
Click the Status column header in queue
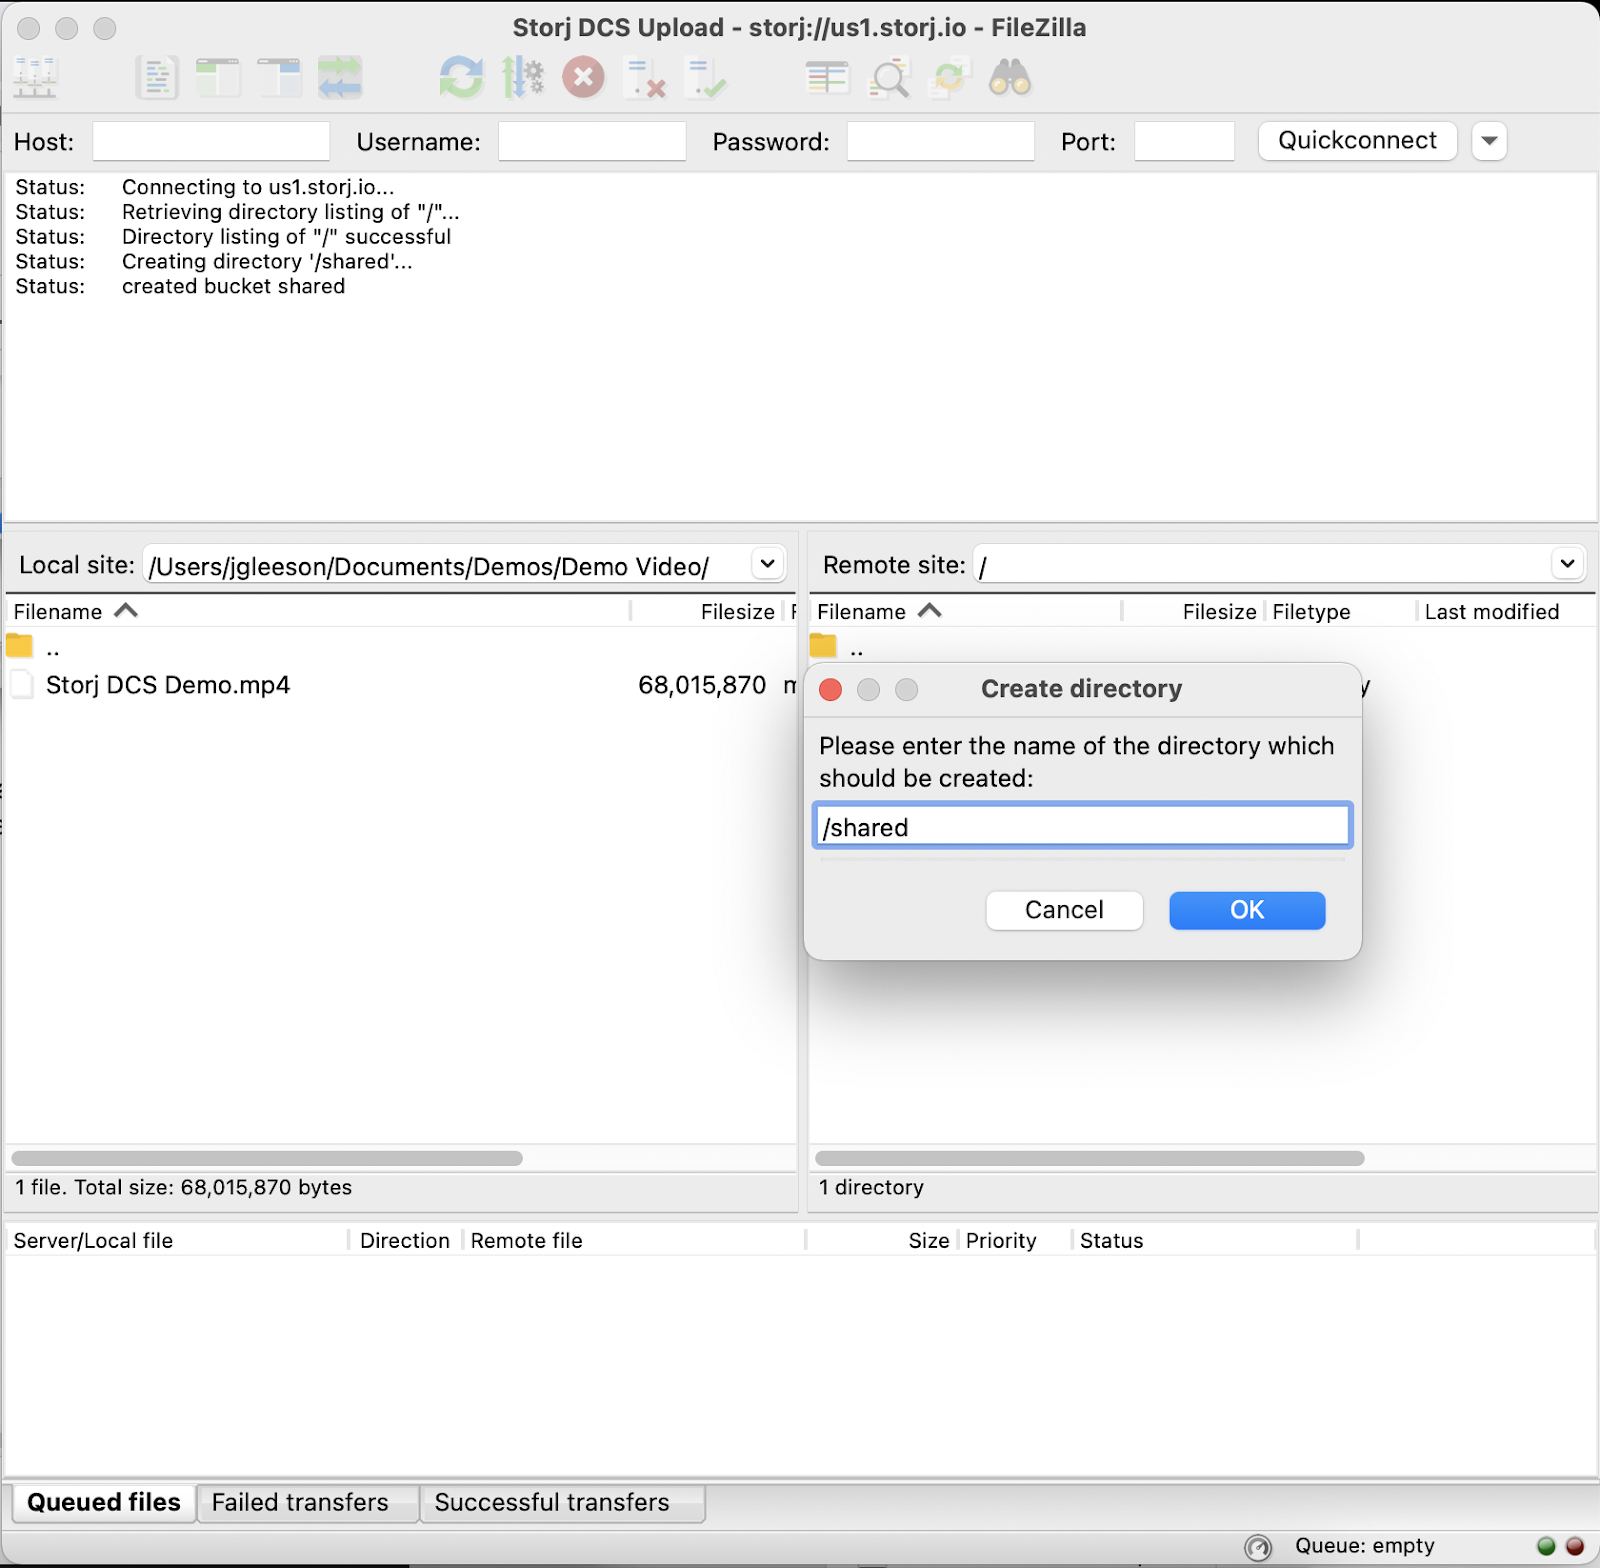[1215, 1241]
